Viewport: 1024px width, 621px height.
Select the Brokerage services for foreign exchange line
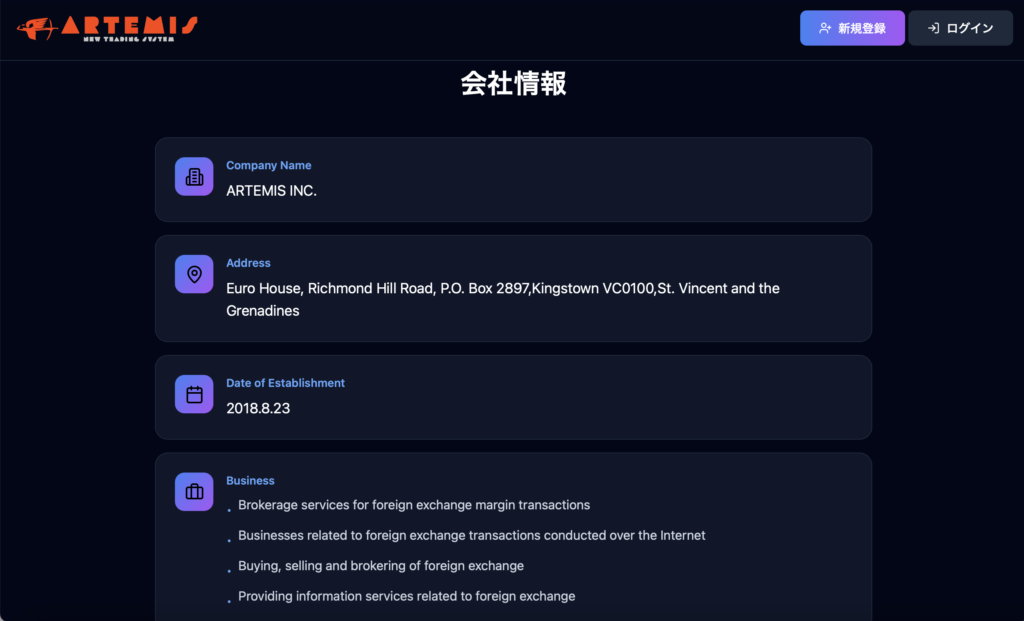click(414, 505)
